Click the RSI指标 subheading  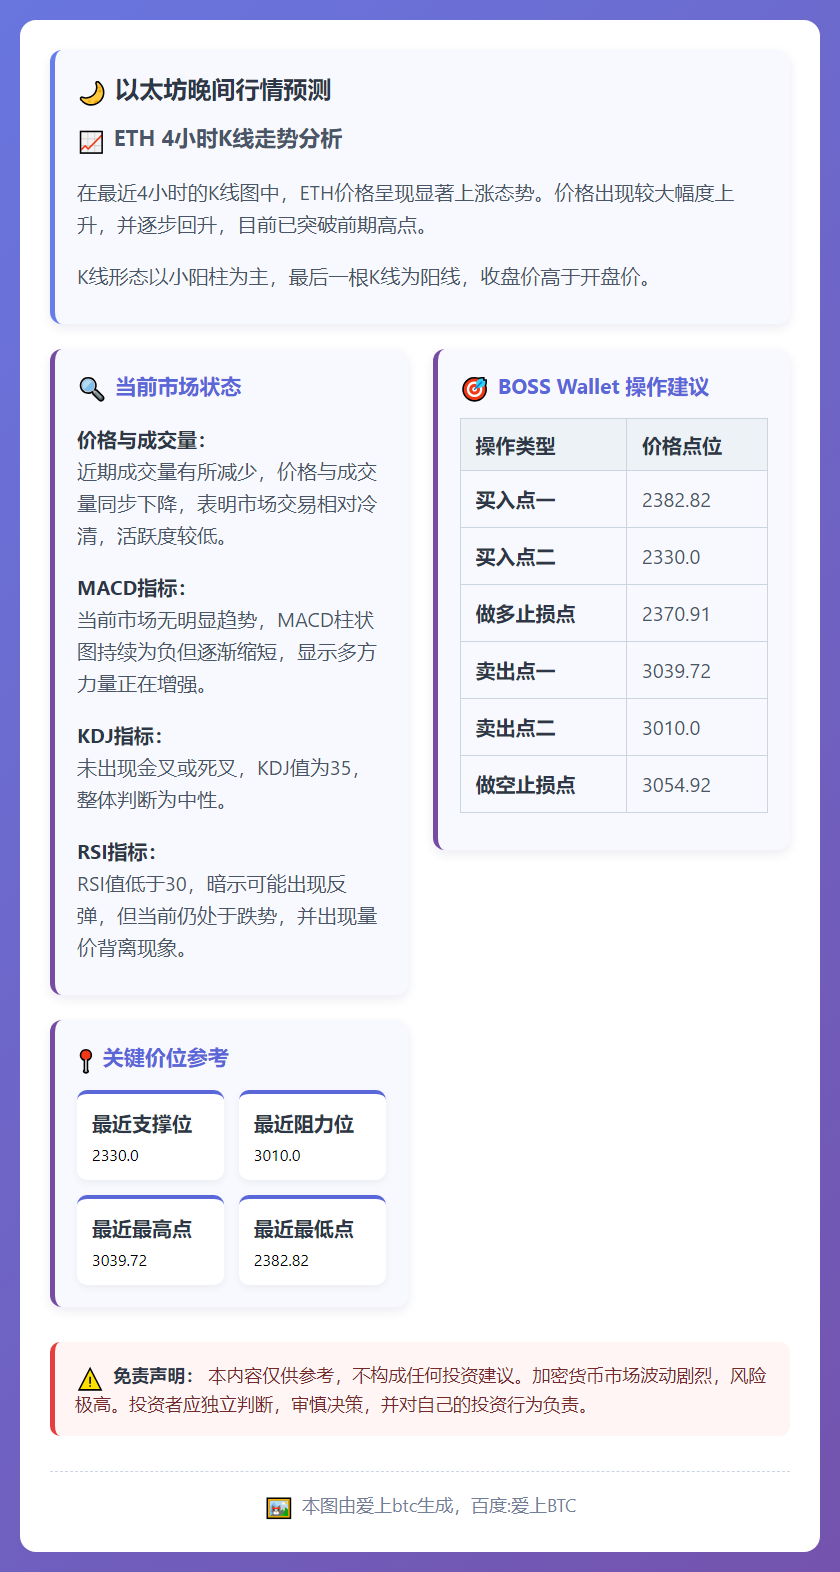point(116,852)
